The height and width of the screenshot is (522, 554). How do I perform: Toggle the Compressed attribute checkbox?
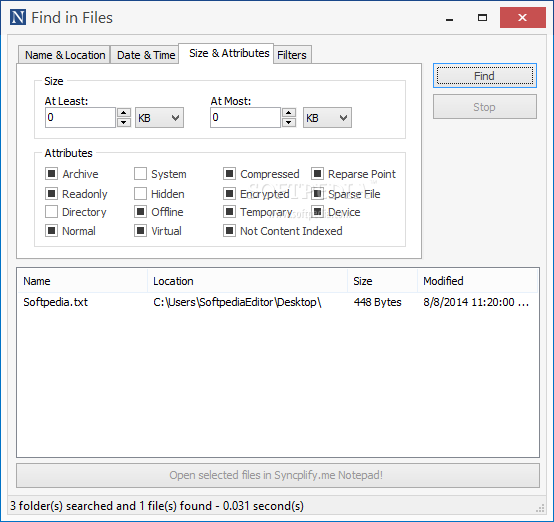(229, 174)
